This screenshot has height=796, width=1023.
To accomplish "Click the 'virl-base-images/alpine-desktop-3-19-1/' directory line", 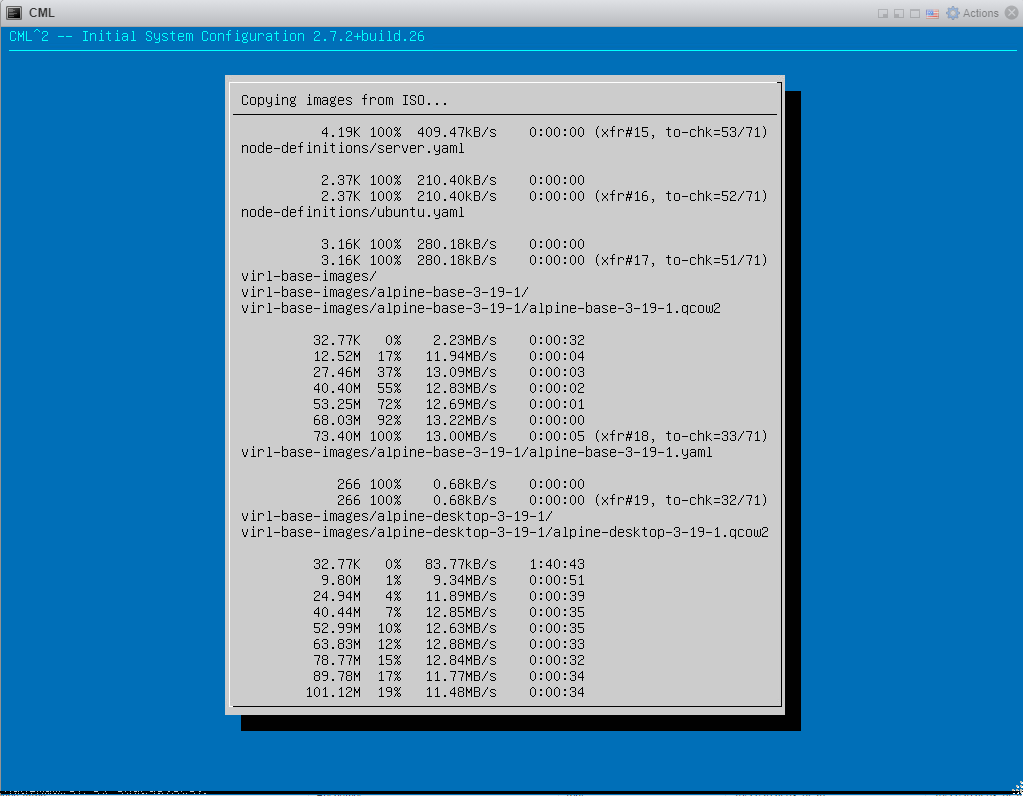I will coord(397,516).
